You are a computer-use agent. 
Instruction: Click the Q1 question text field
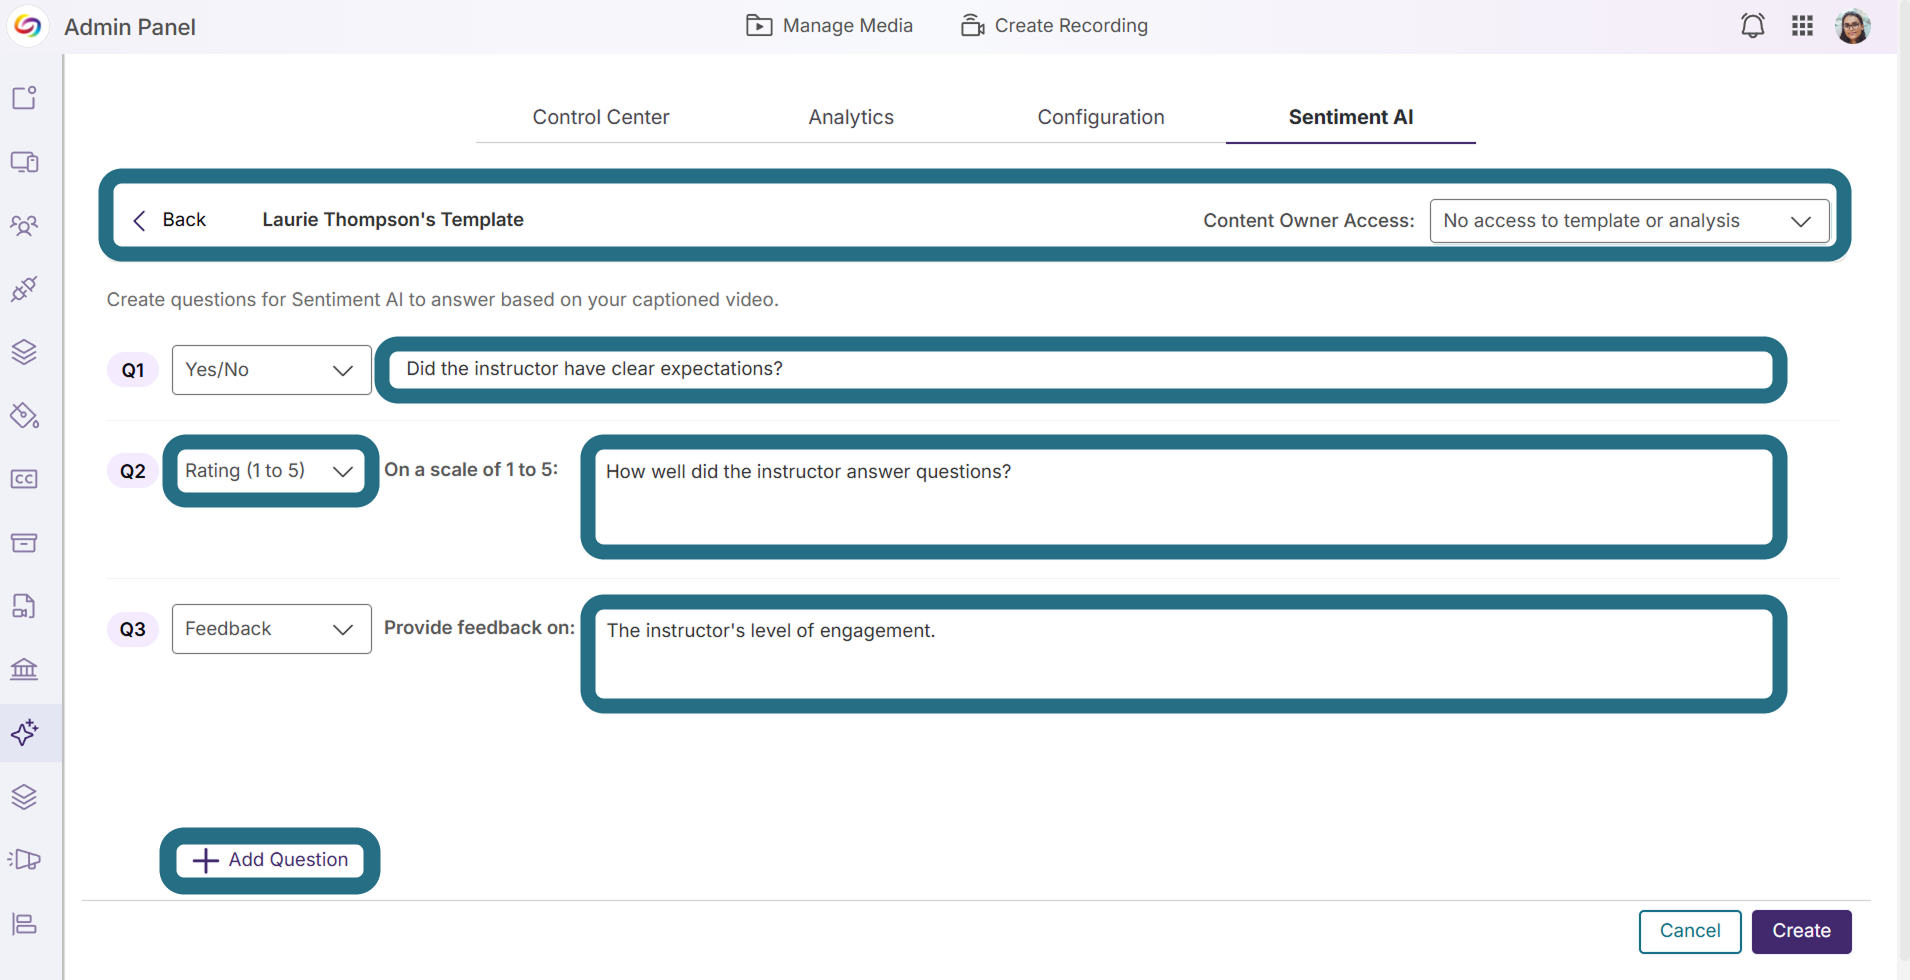[1080, 369]
